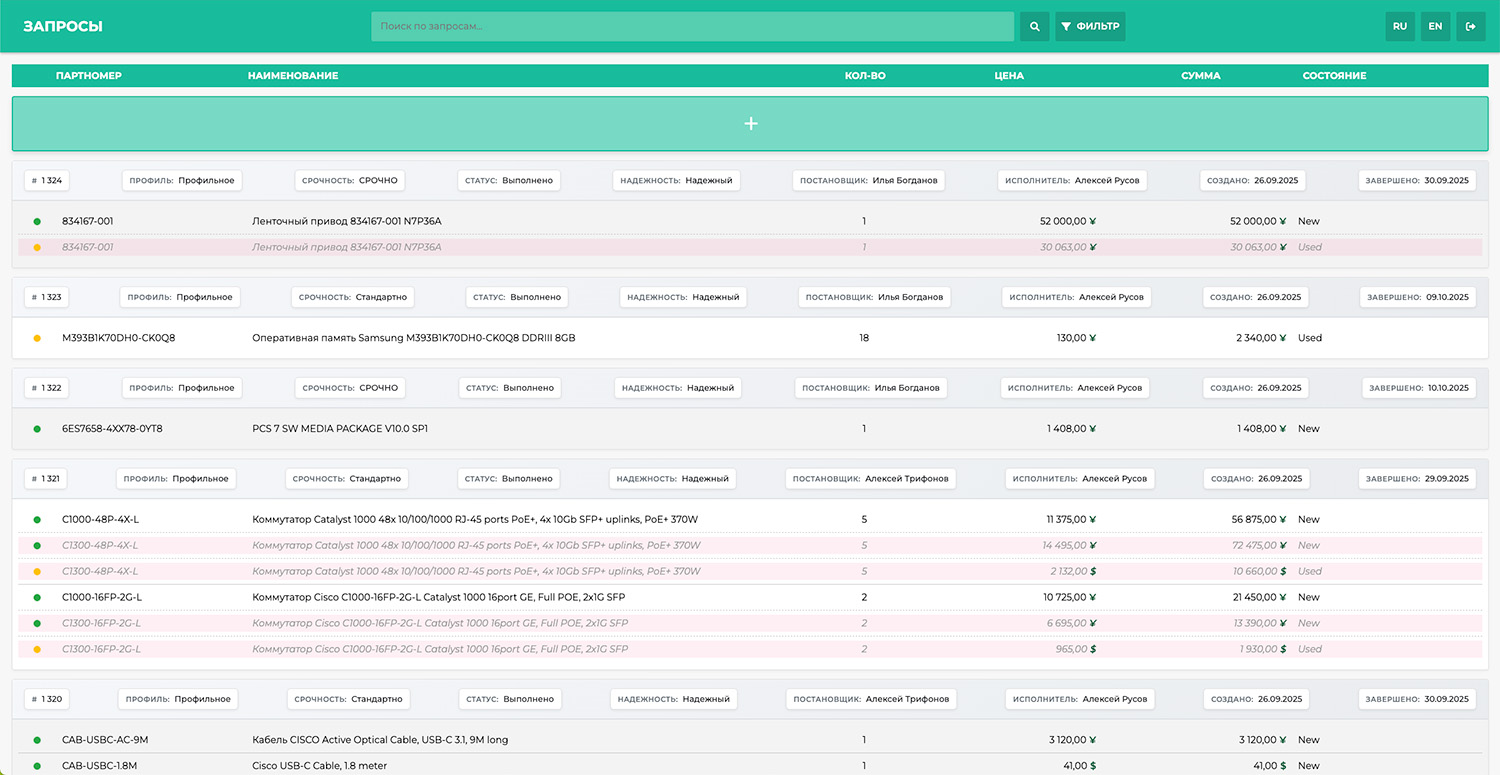Click yellow status dot for M393B1K70DH0-CK0Q8
Screen dimensions: 1500x775
pyautogui.click(x=37, y=338)
